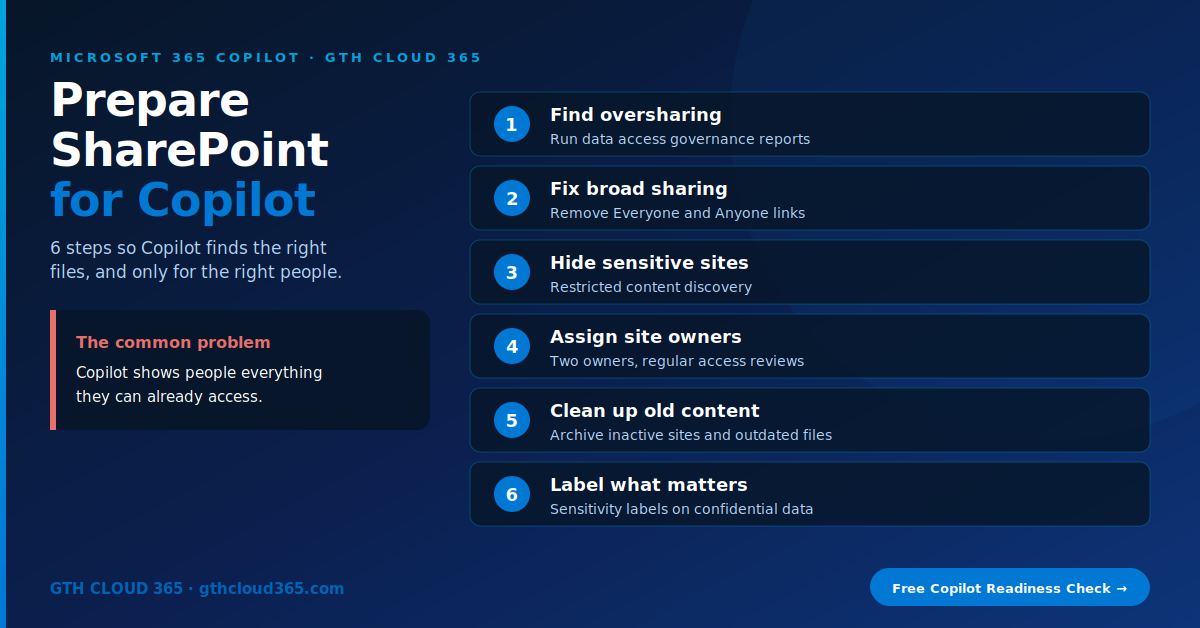Select the 'Hide sensitive sites' heading
1200x628 pixels.
(649, 263)
